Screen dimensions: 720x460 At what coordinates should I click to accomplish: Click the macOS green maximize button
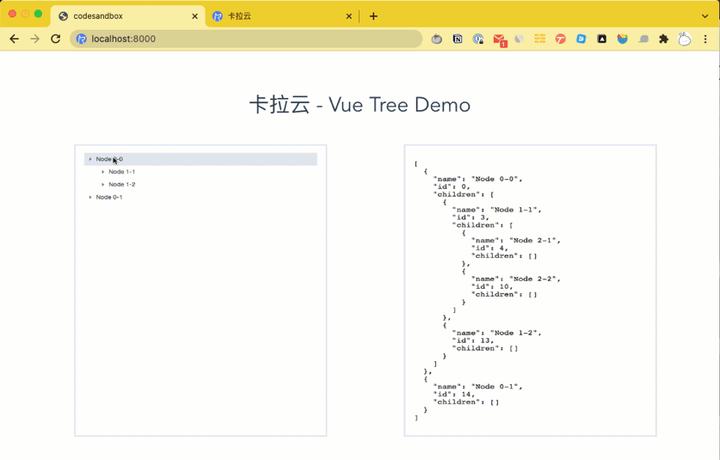tap(39, 14)
